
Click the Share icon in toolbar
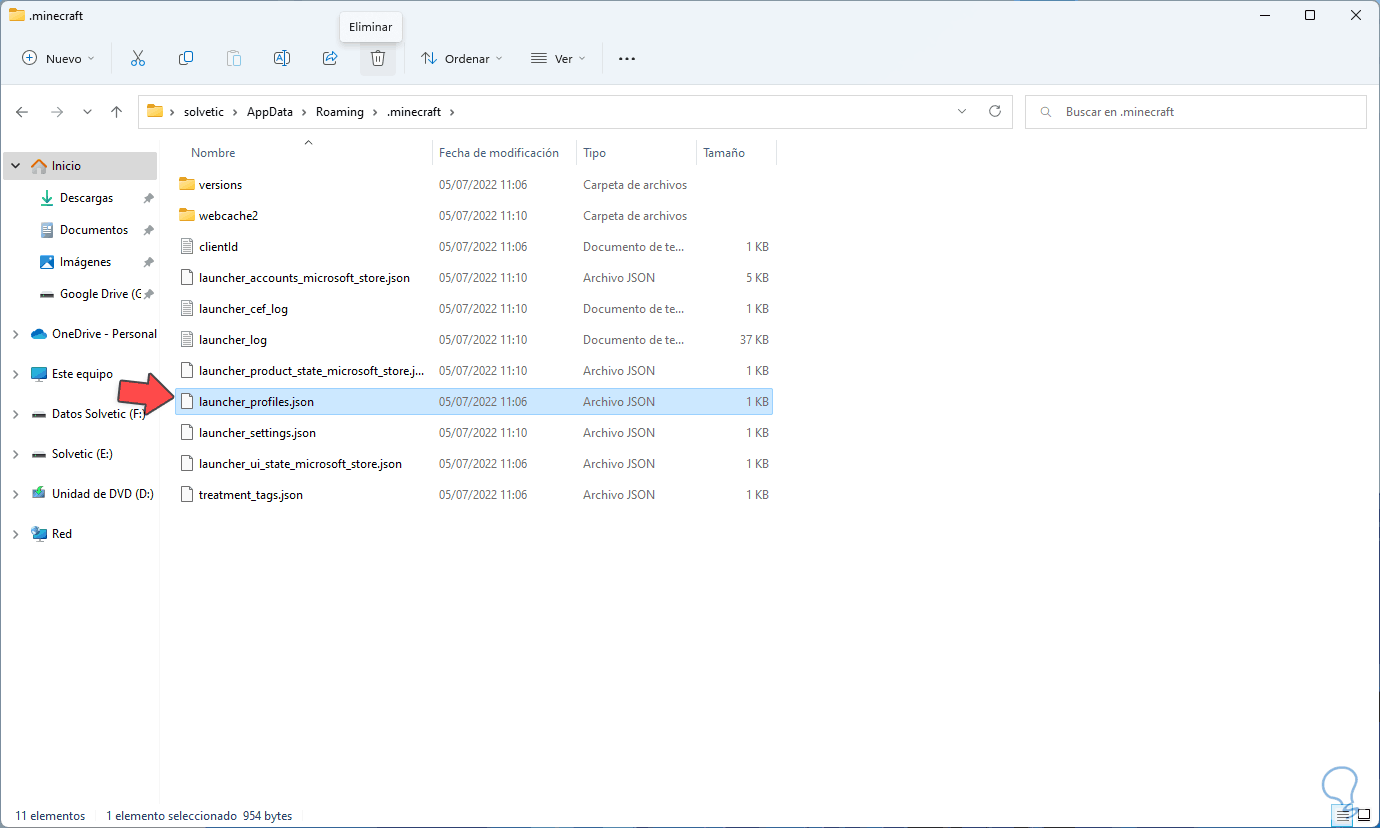pyautogui.click(x=330, y=59)
